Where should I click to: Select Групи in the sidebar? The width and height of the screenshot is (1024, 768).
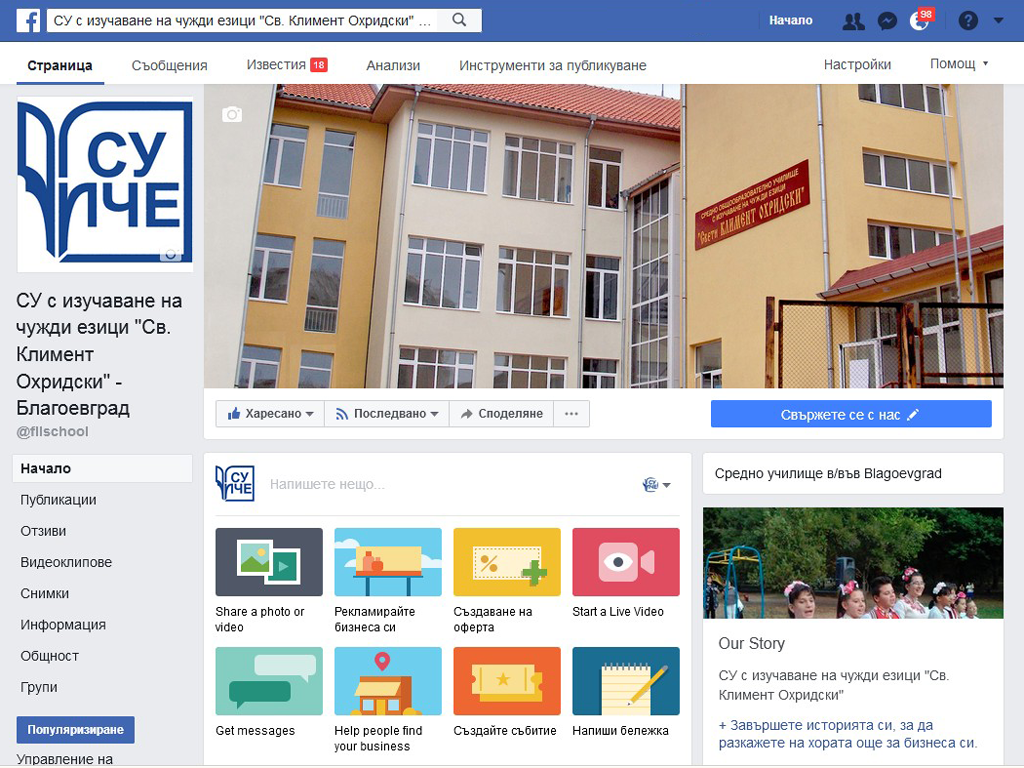click(39, 687)
